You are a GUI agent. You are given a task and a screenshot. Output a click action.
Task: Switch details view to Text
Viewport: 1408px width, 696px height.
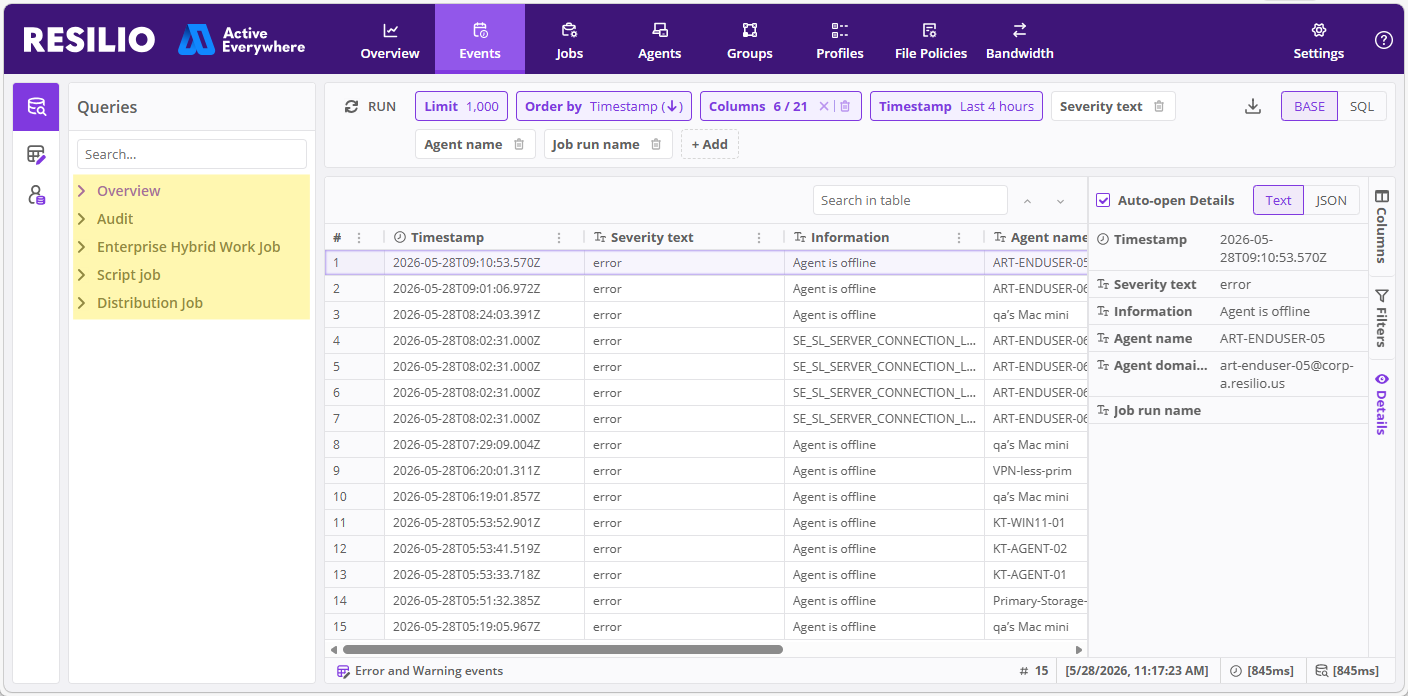pyautogui.click(x=1278, y=200)
